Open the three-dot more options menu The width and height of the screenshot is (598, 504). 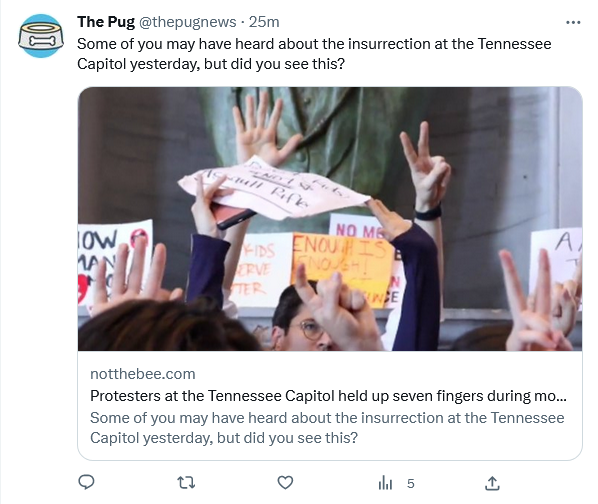(x=573, y=23)
